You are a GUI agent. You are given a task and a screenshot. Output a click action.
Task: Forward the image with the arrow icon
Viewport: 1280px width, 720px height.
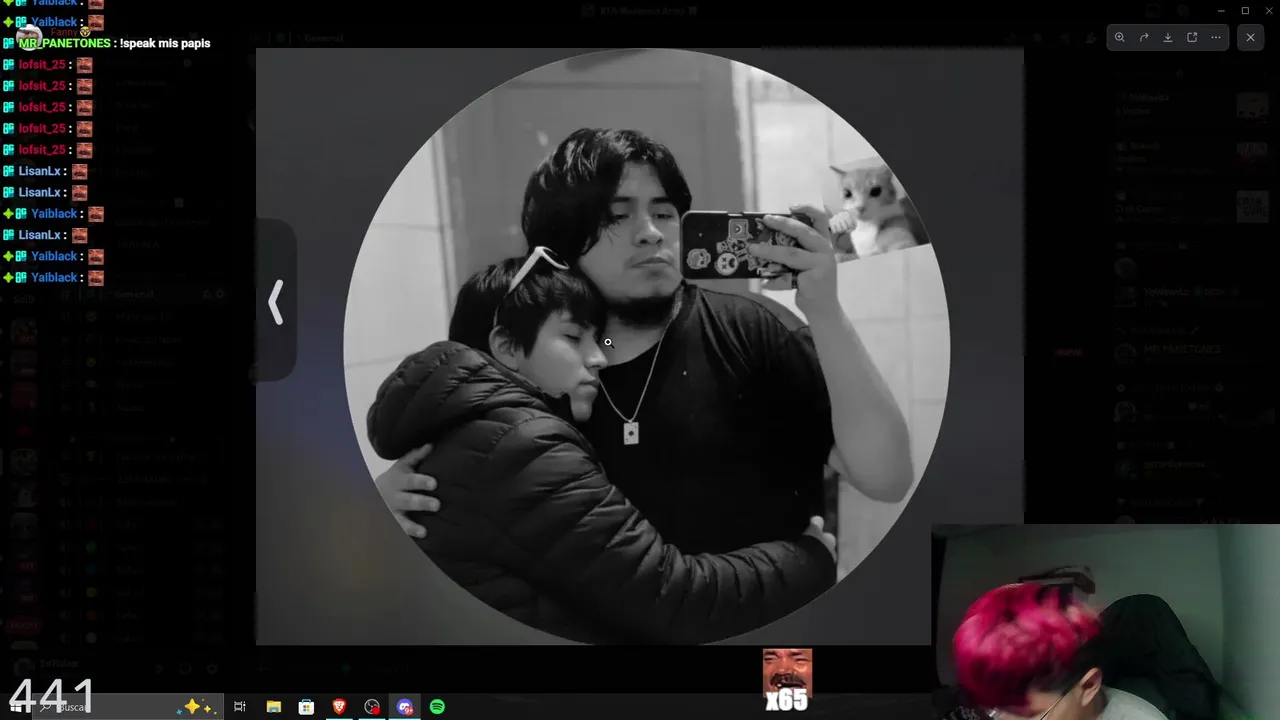pyautogui.click(x=1144, y=37)
